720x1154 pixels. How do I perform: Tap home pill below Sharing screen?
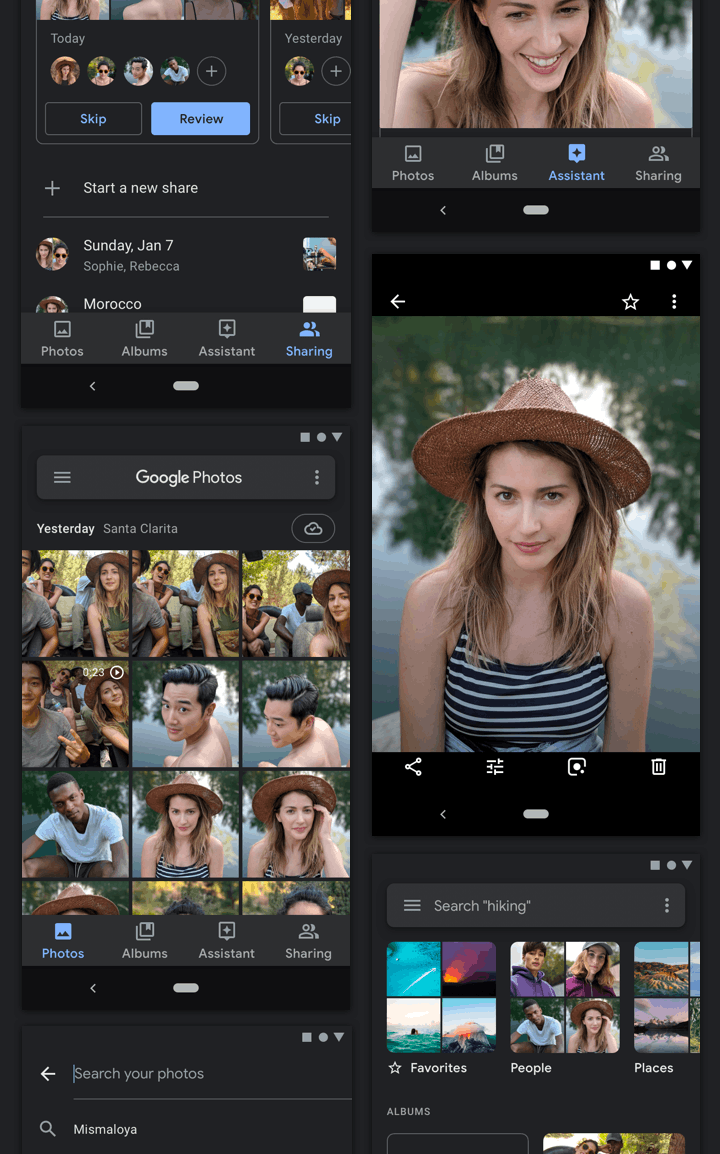tap(186, 386)
